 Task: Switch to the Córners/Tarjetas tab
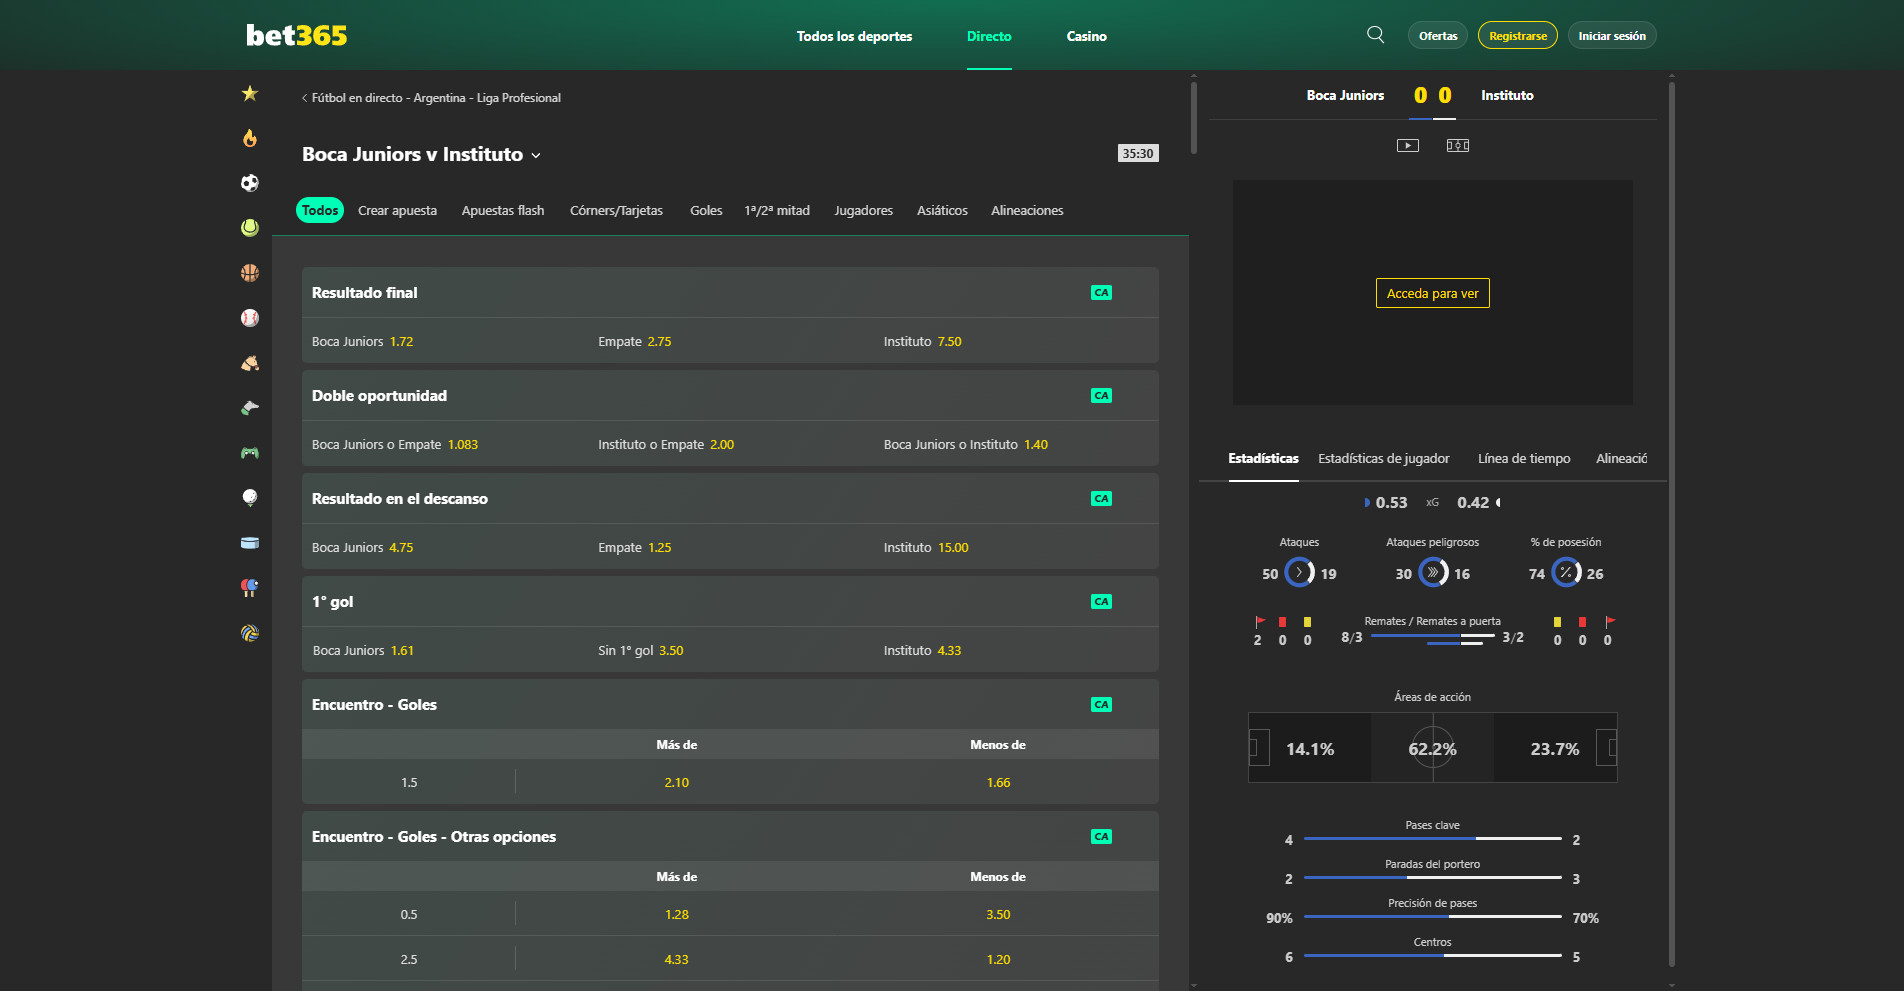tap(616, 211)
